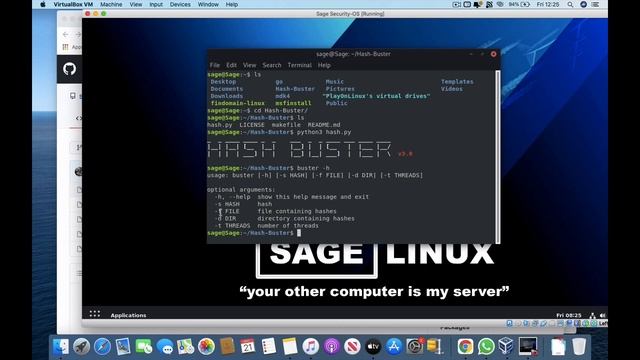Open Apple TV from the Dock

click(x=373, y=347)
